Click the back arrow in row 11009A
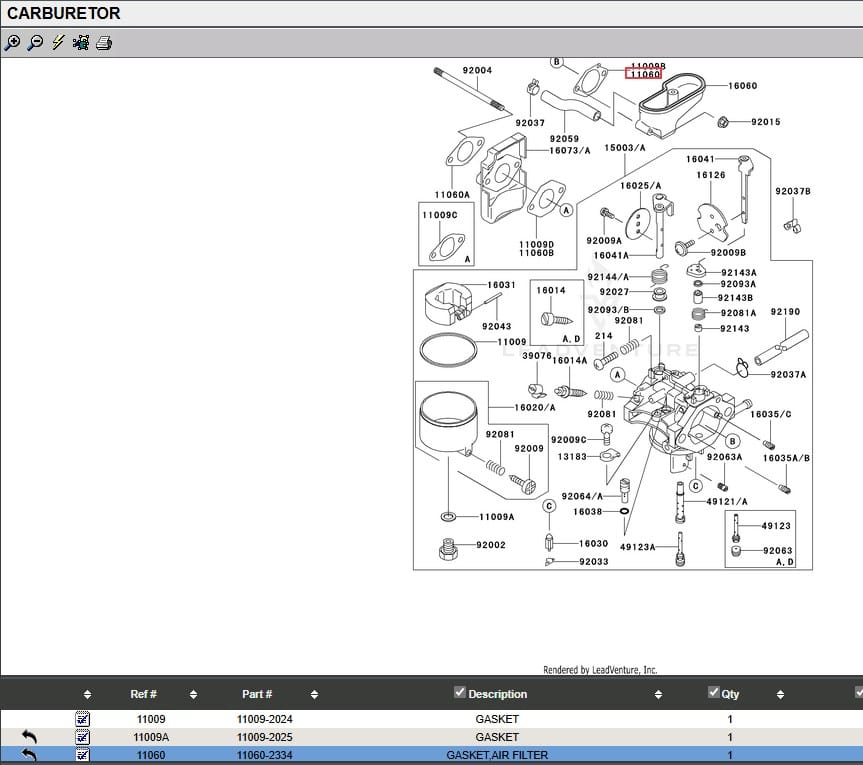 click(x=29, y=737)
